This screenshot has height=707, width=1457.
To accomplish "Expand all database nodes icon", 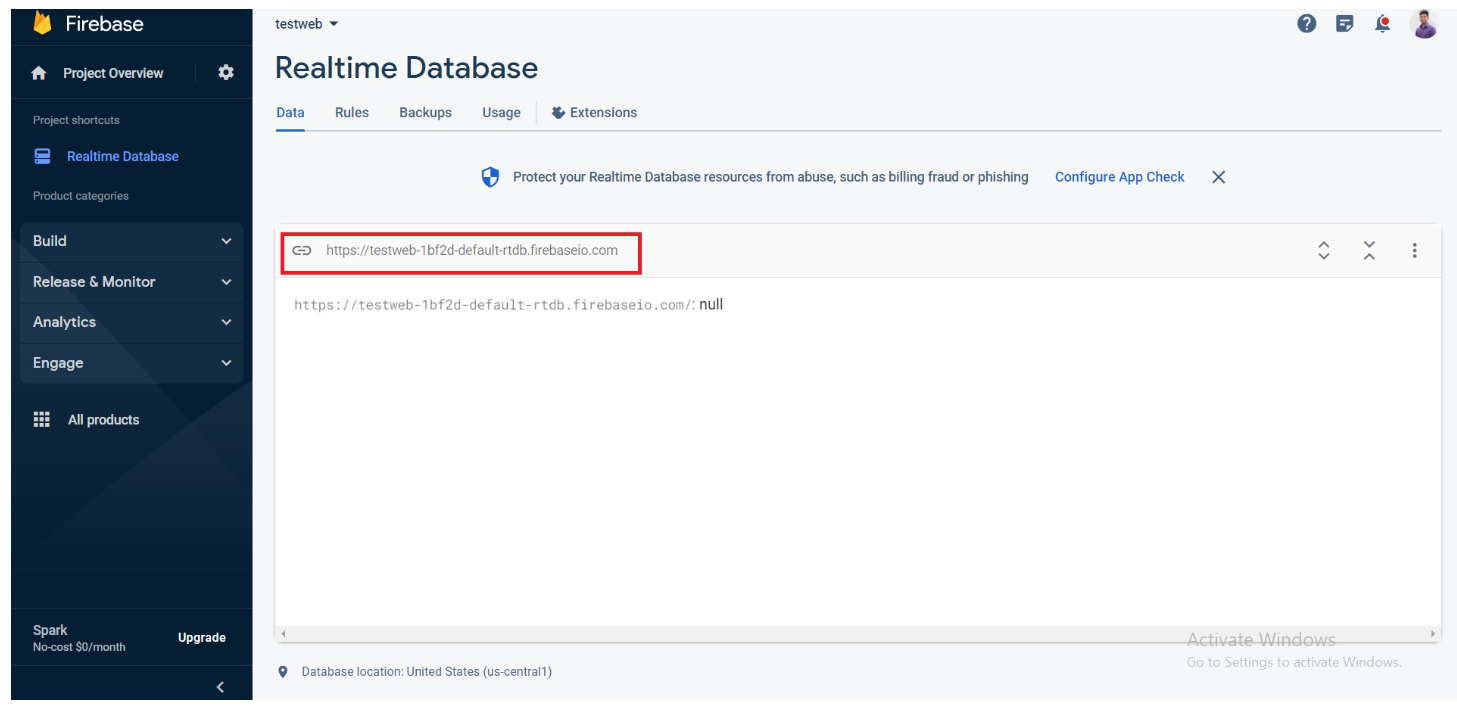I will pos(1324,250).
